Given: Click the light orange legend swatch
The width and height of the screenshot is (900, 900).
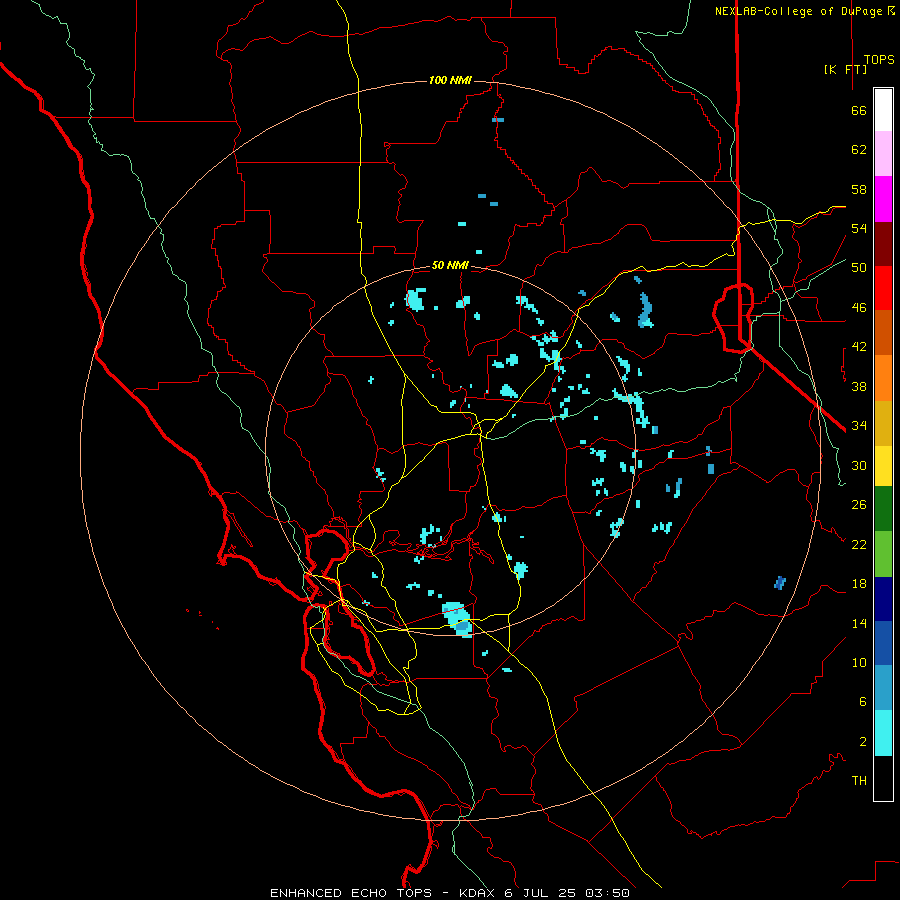Looking at the screenshot, I should (x=883, y=378).
